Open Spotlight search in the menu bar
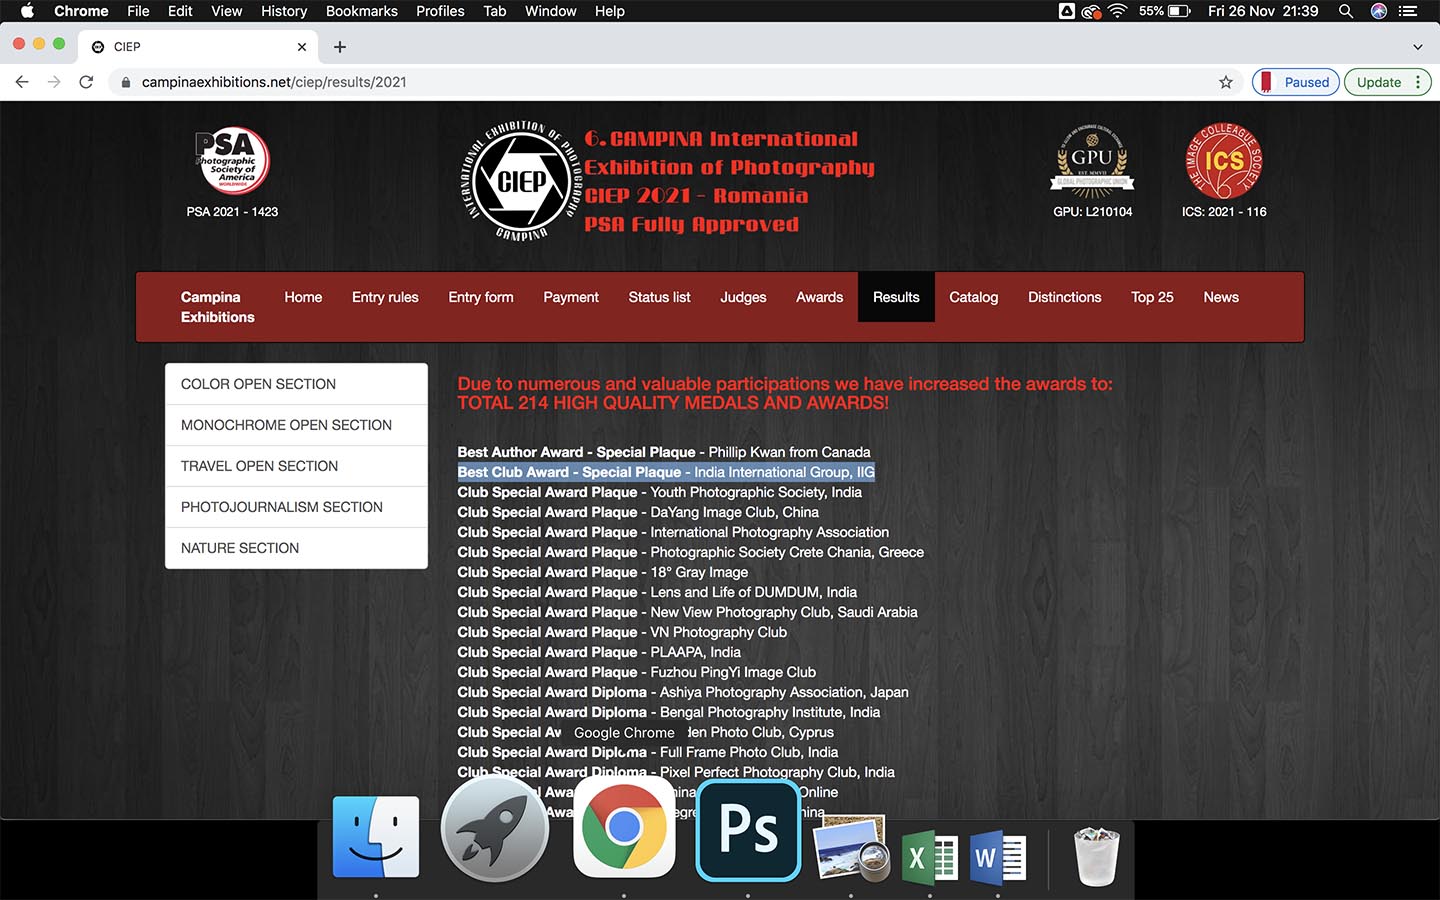 click(x=1346, y=11)
